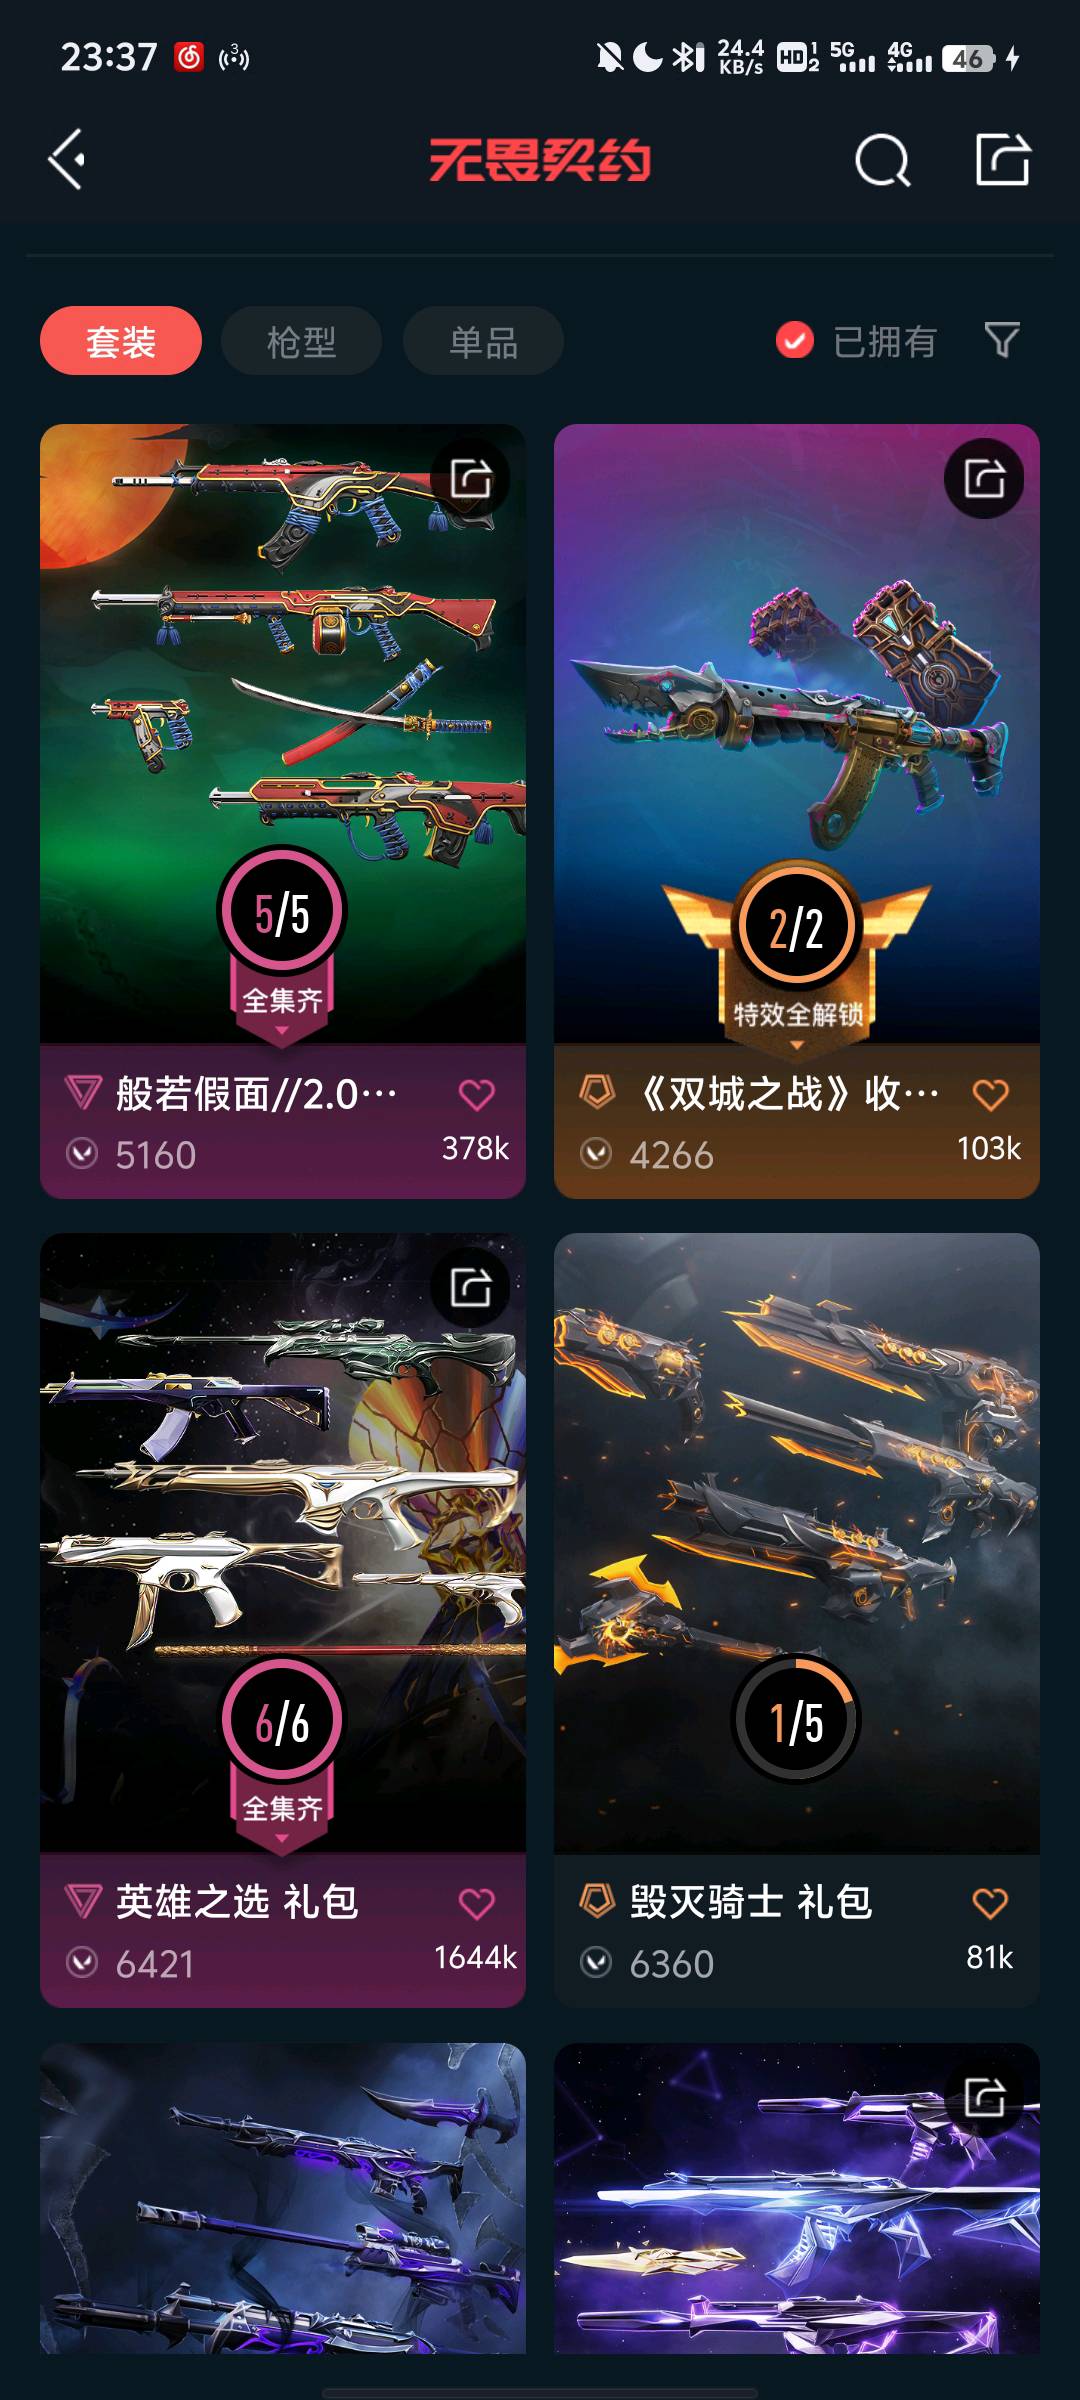1080x2400 pixels.
Task: Share the bottom-right purple skin bundle
Action: pos(984,2097)
